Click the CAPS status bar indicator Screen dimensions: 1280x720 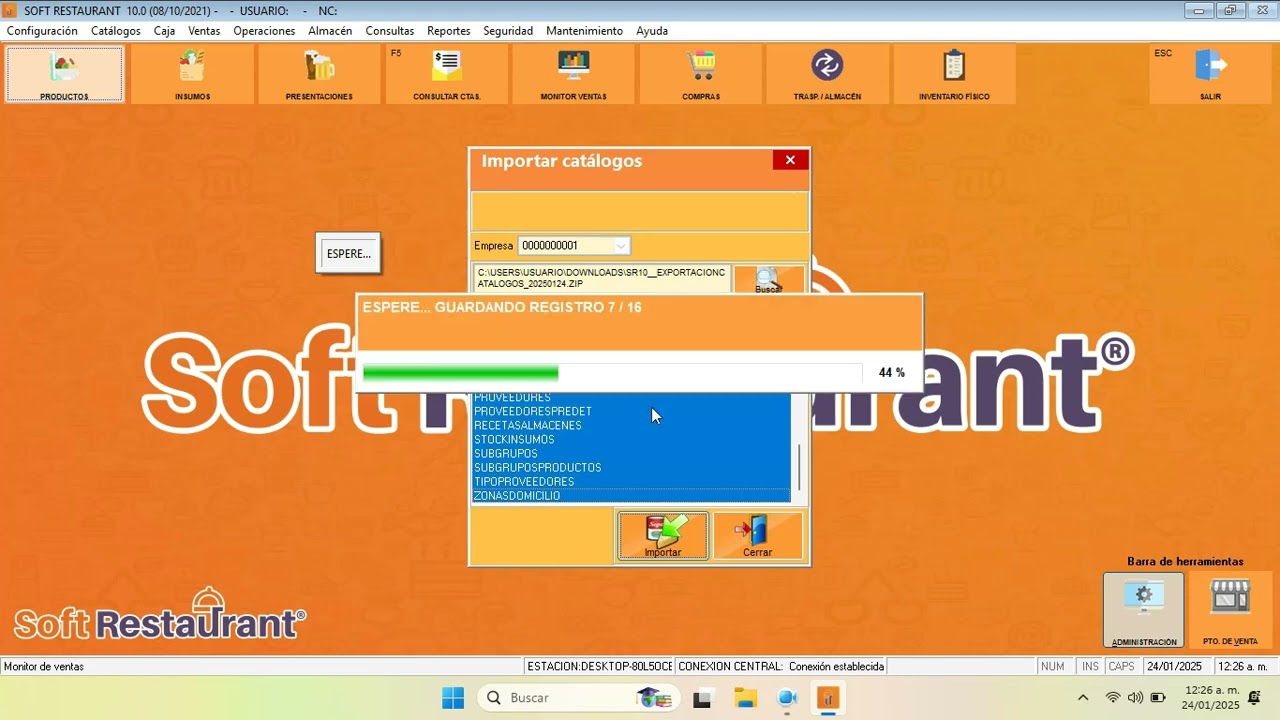click(x=1122, y=666)
